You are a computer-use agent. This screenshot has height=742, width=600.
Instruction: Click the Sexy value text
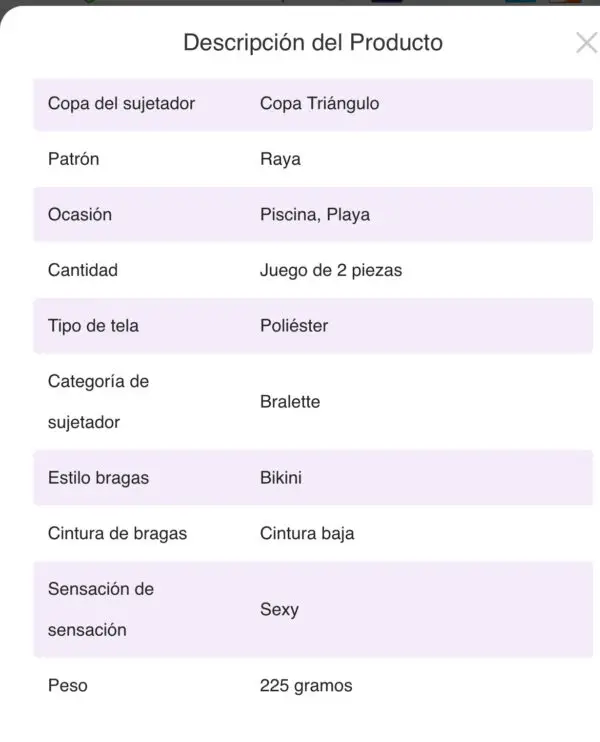[279, 609]
